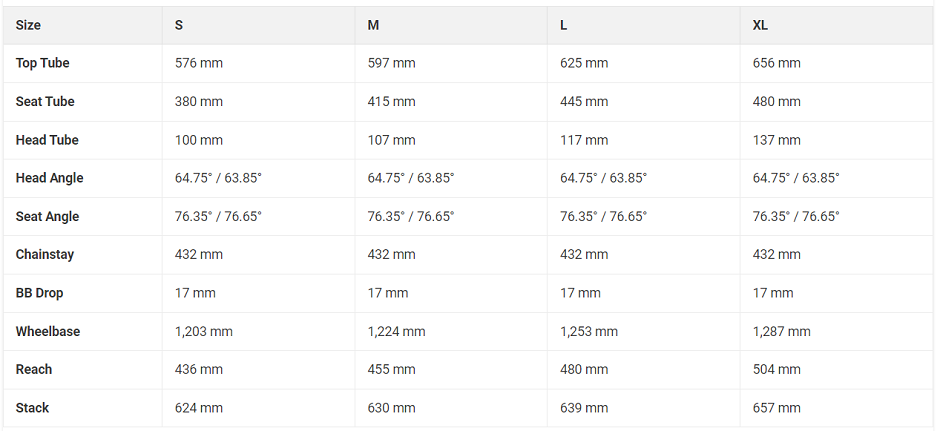Select the L size column header
Image resolution: width=940 pixels, height=431 pixels.
pyautogui.click(x=564, y=25)
